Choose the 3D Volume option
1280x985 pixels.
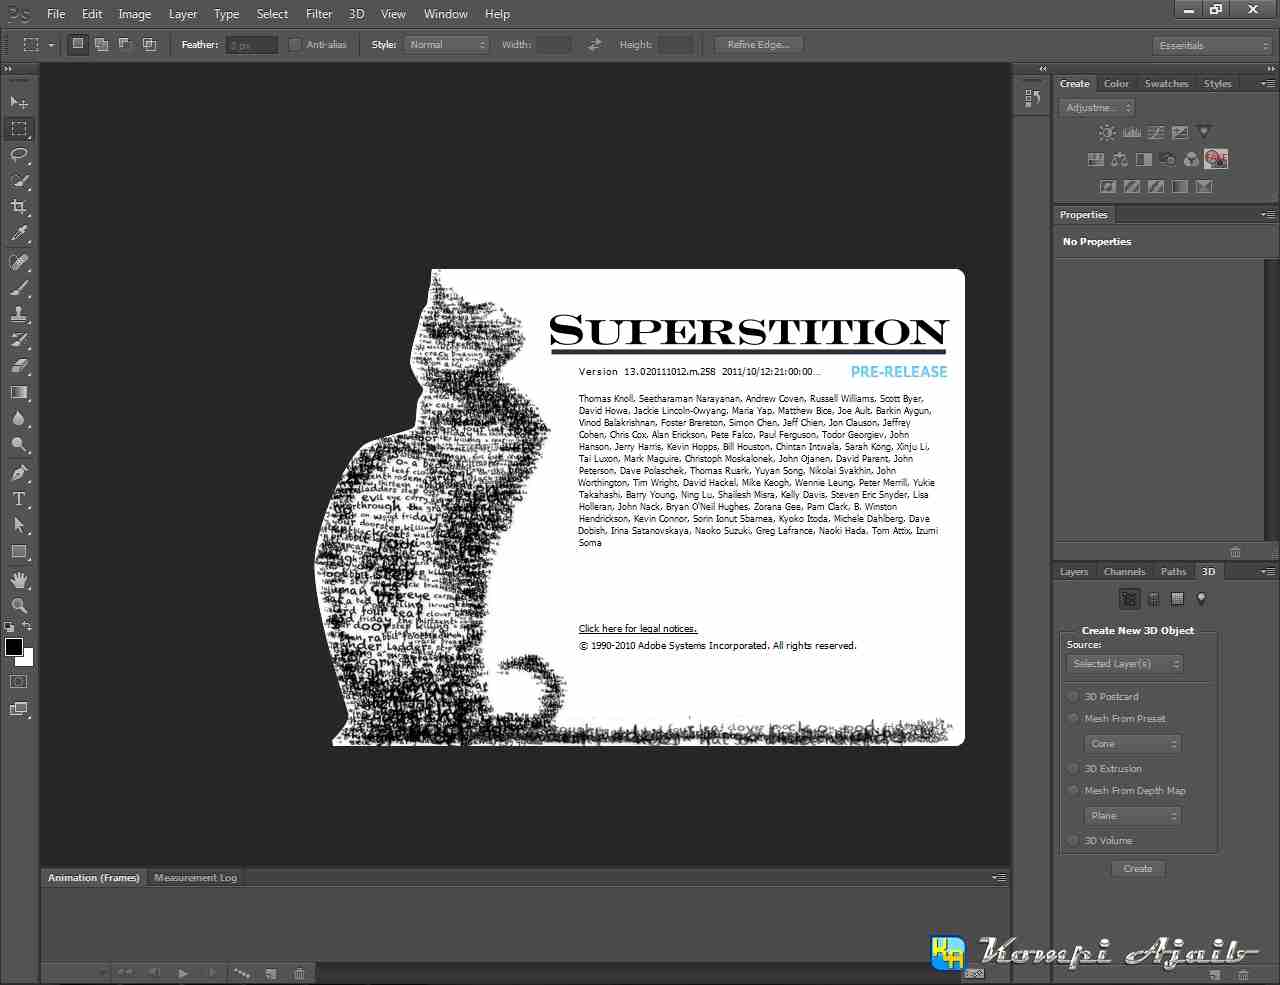pos(1073,840)
